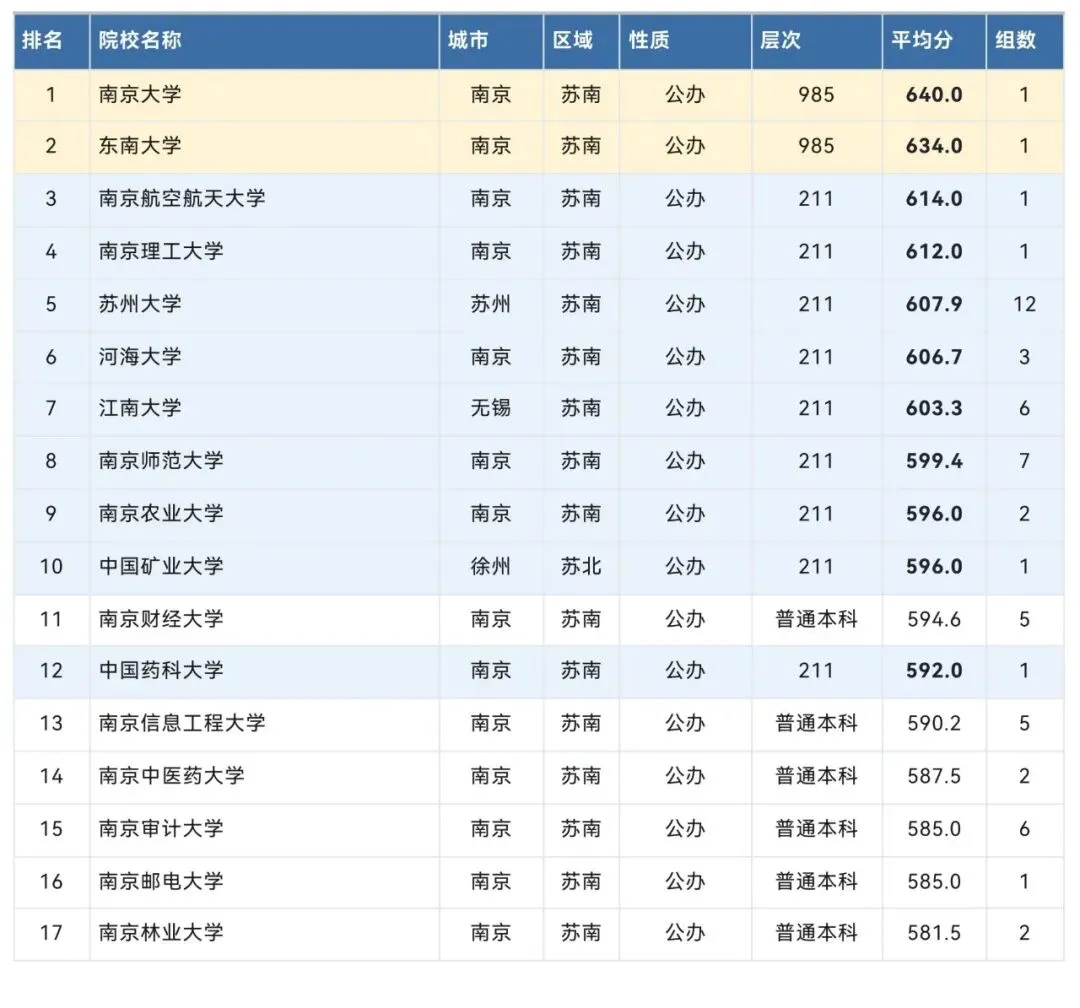Select 中国药科大学 in the list
The image size is (1080, 1008).
click(161, 670)
